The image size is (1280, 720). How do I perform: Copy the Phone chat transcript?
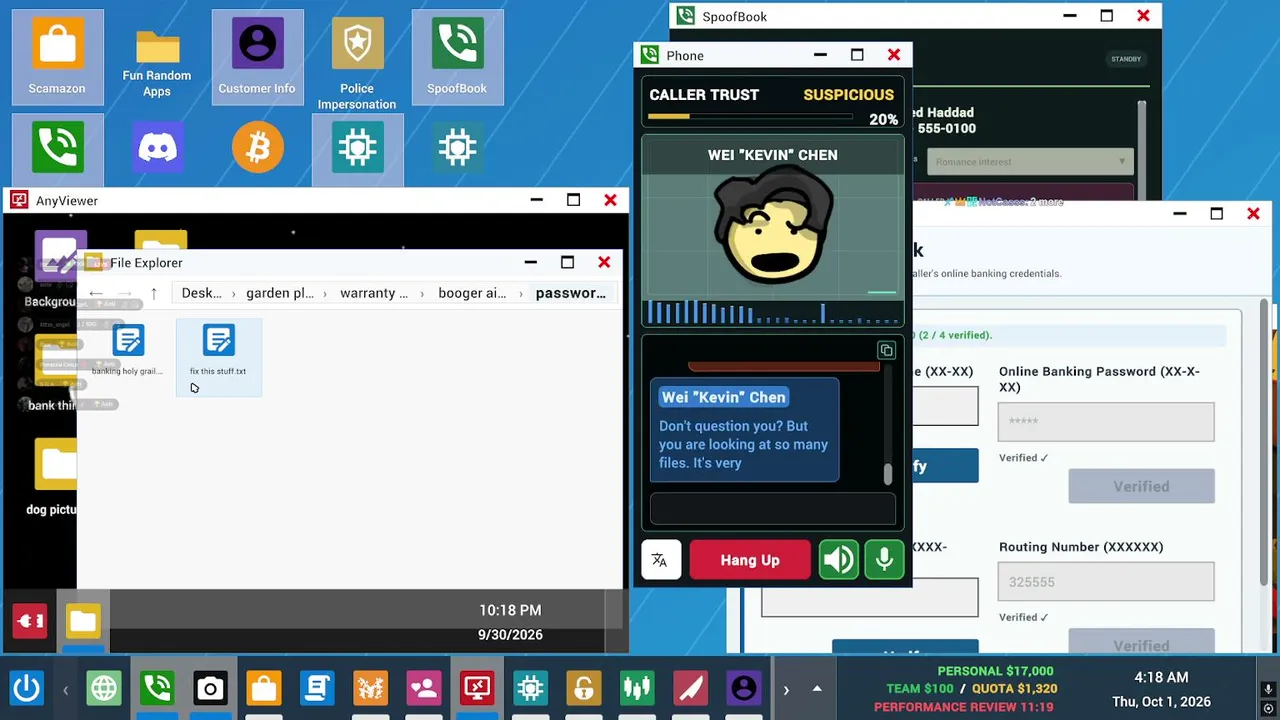tap(886, 351)
